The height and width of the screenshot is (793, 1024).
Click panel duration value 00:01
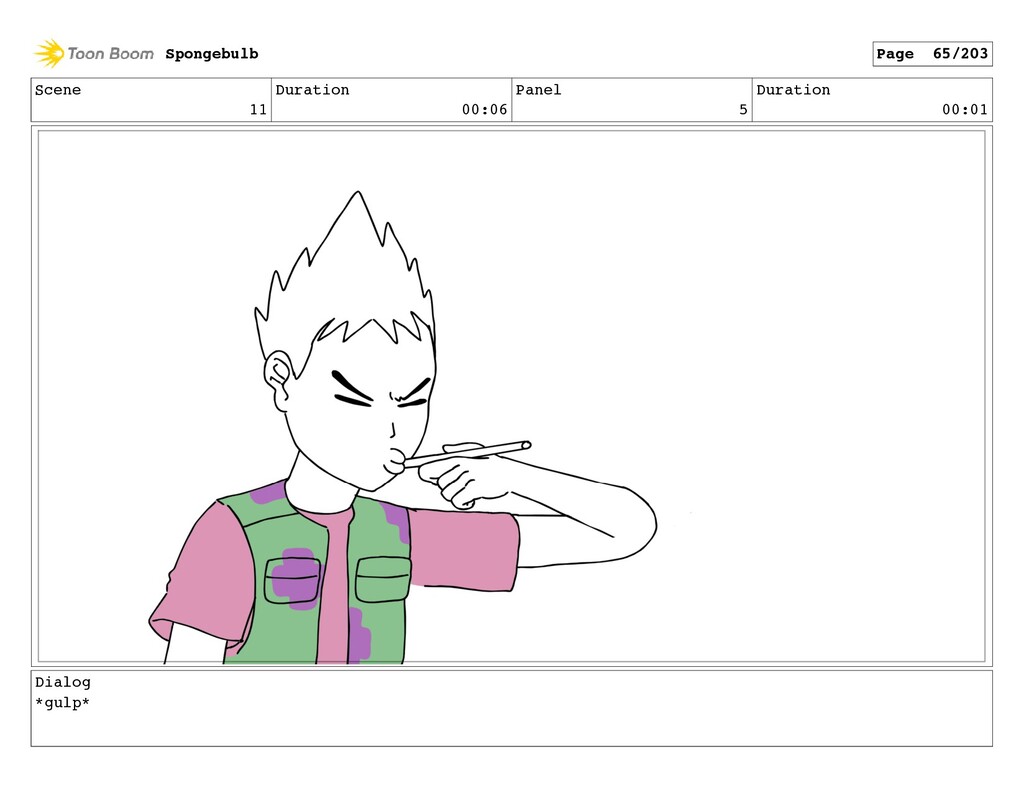tap(965, 109)
